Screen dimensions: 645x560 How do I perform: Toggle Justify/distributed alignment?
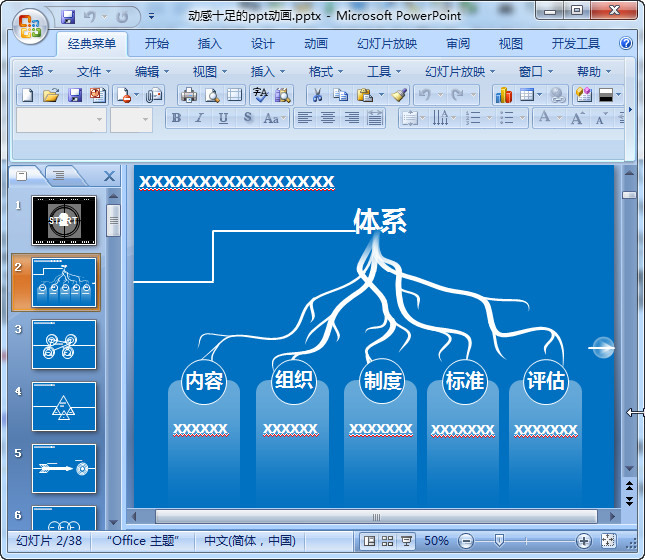[375, 119]
